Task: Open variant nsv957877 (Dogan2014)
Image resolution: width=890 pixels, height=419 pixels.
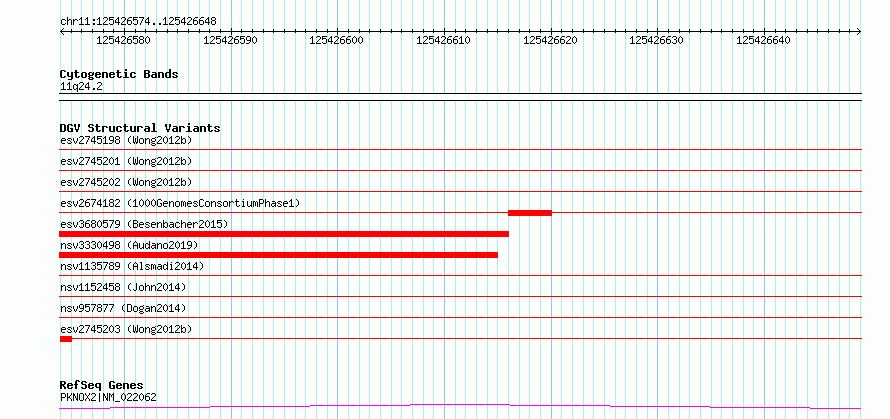Action: (x=123, y=308)
